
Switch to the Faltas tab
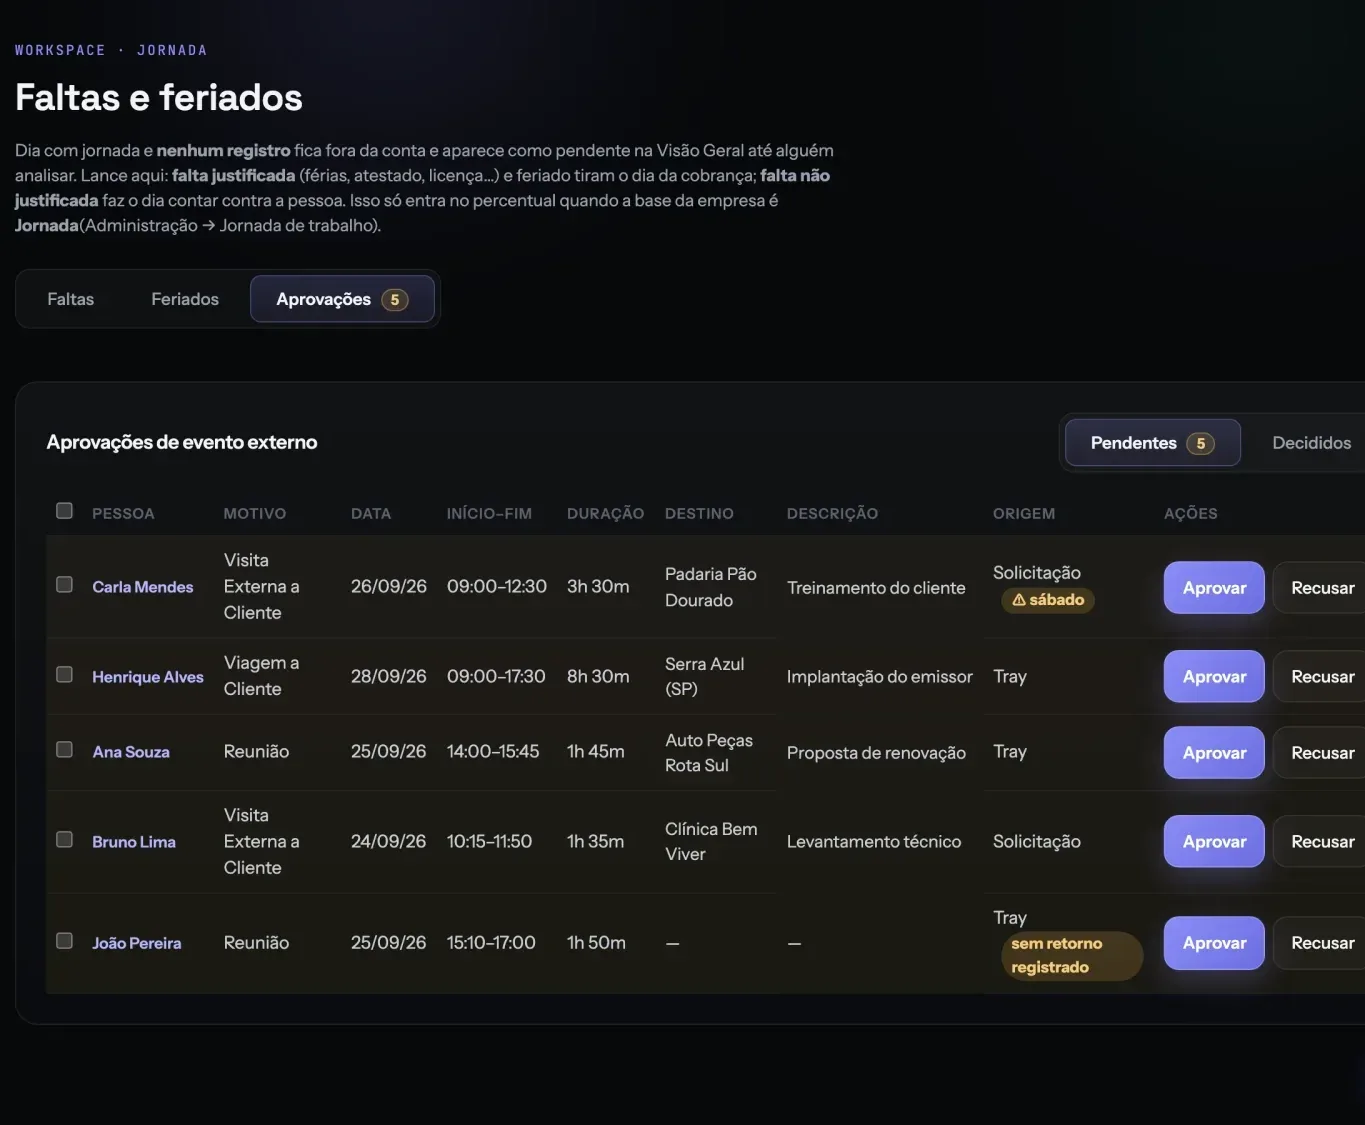[x=70, y=299]
